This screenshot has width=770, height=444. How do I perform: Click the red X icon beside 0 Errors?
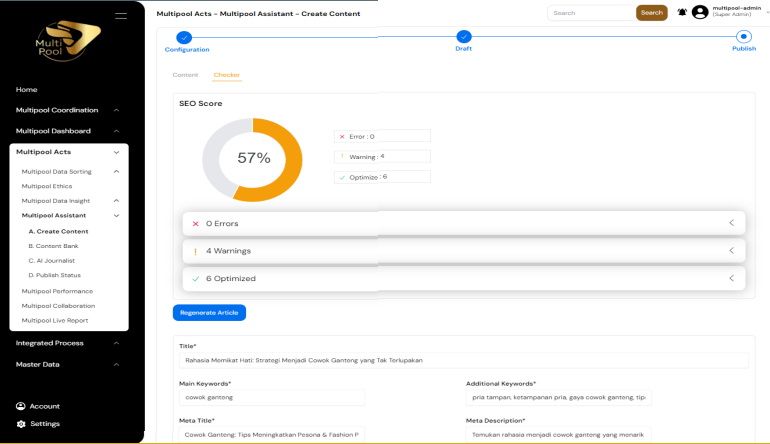coord(195,223)
